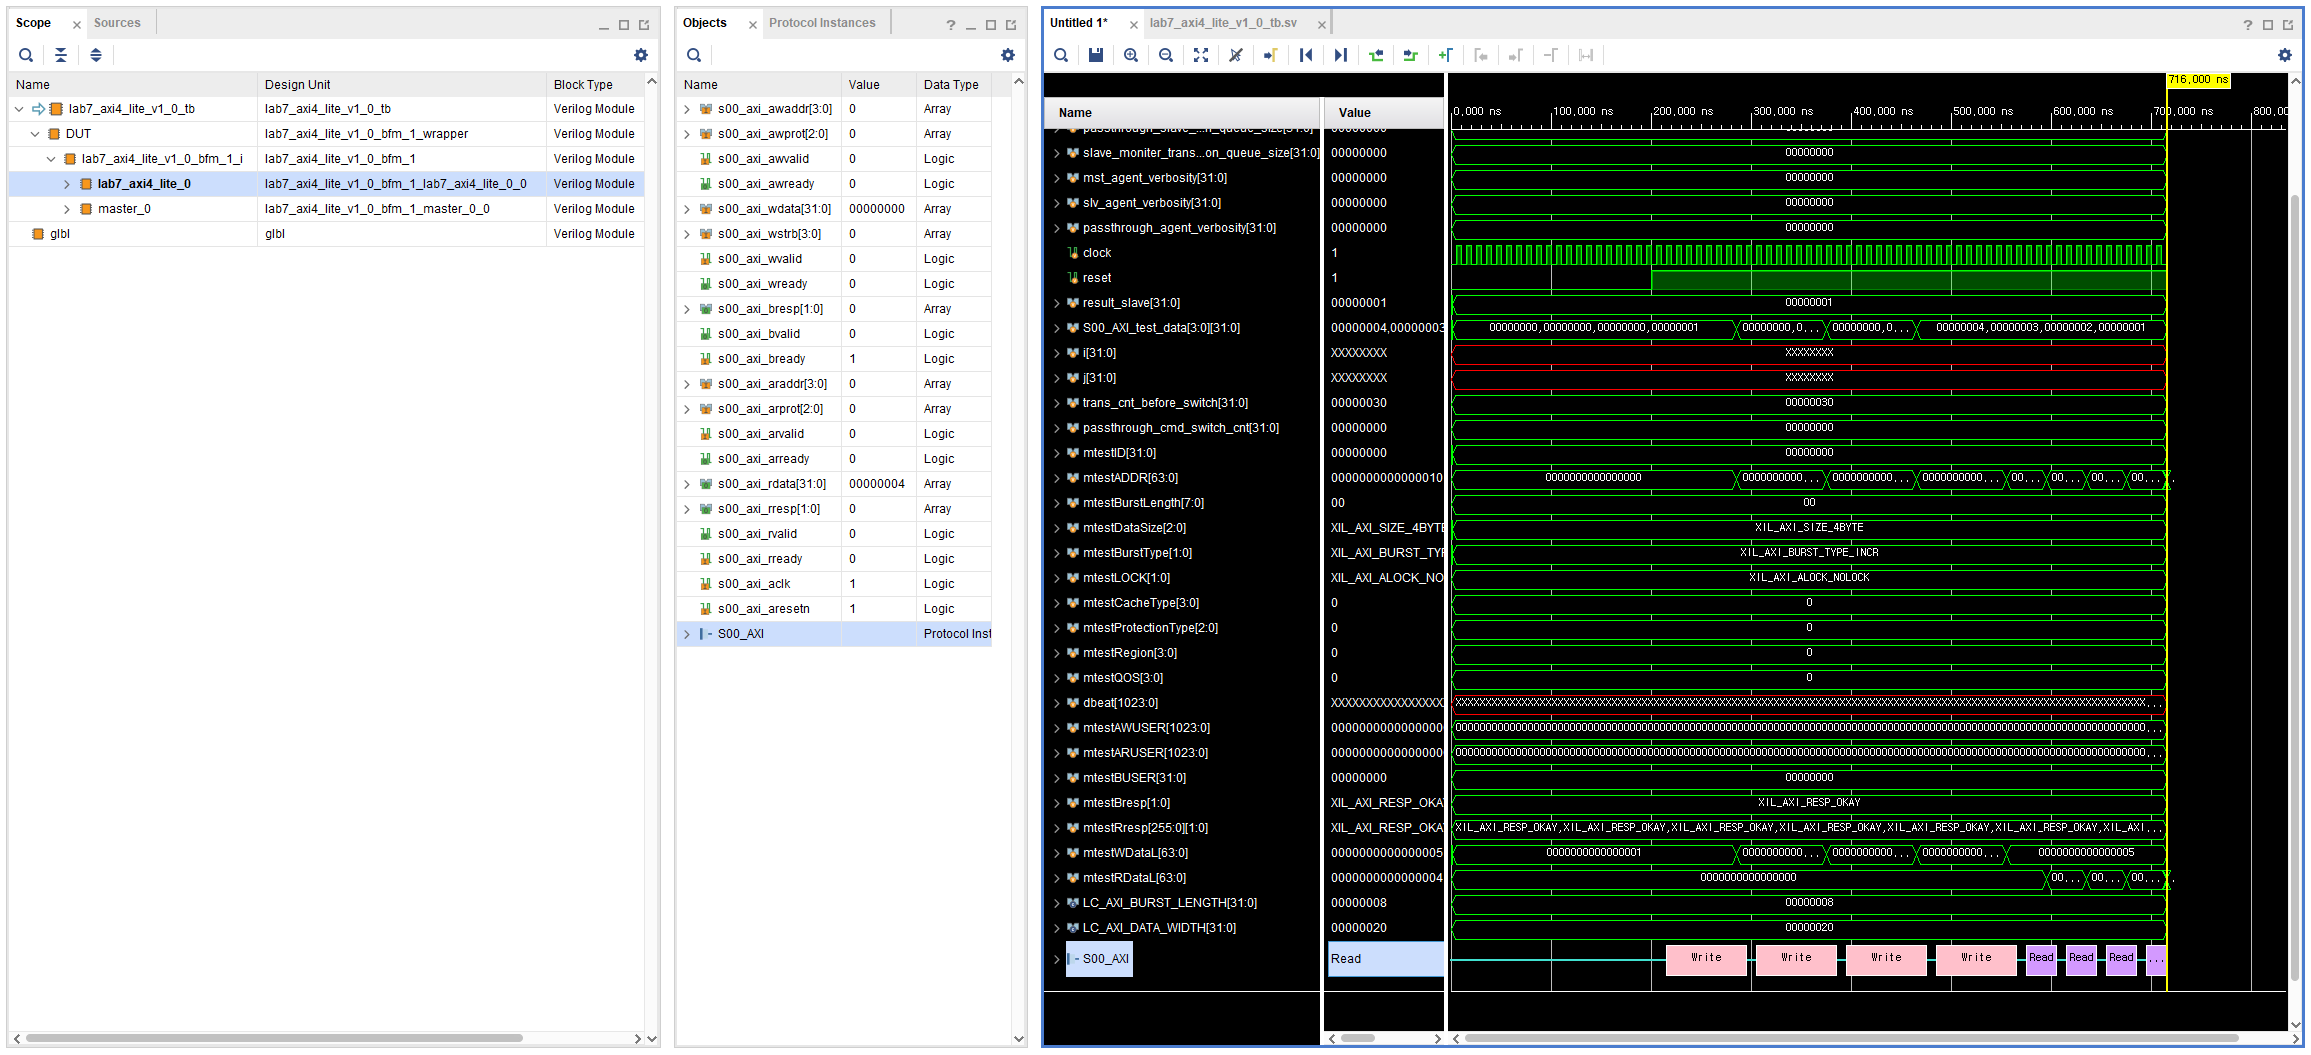2311x1055 pixels.
Task: Switch to the Protocol Instances tab
Action: pyautogui.click(x=822, y=23)
